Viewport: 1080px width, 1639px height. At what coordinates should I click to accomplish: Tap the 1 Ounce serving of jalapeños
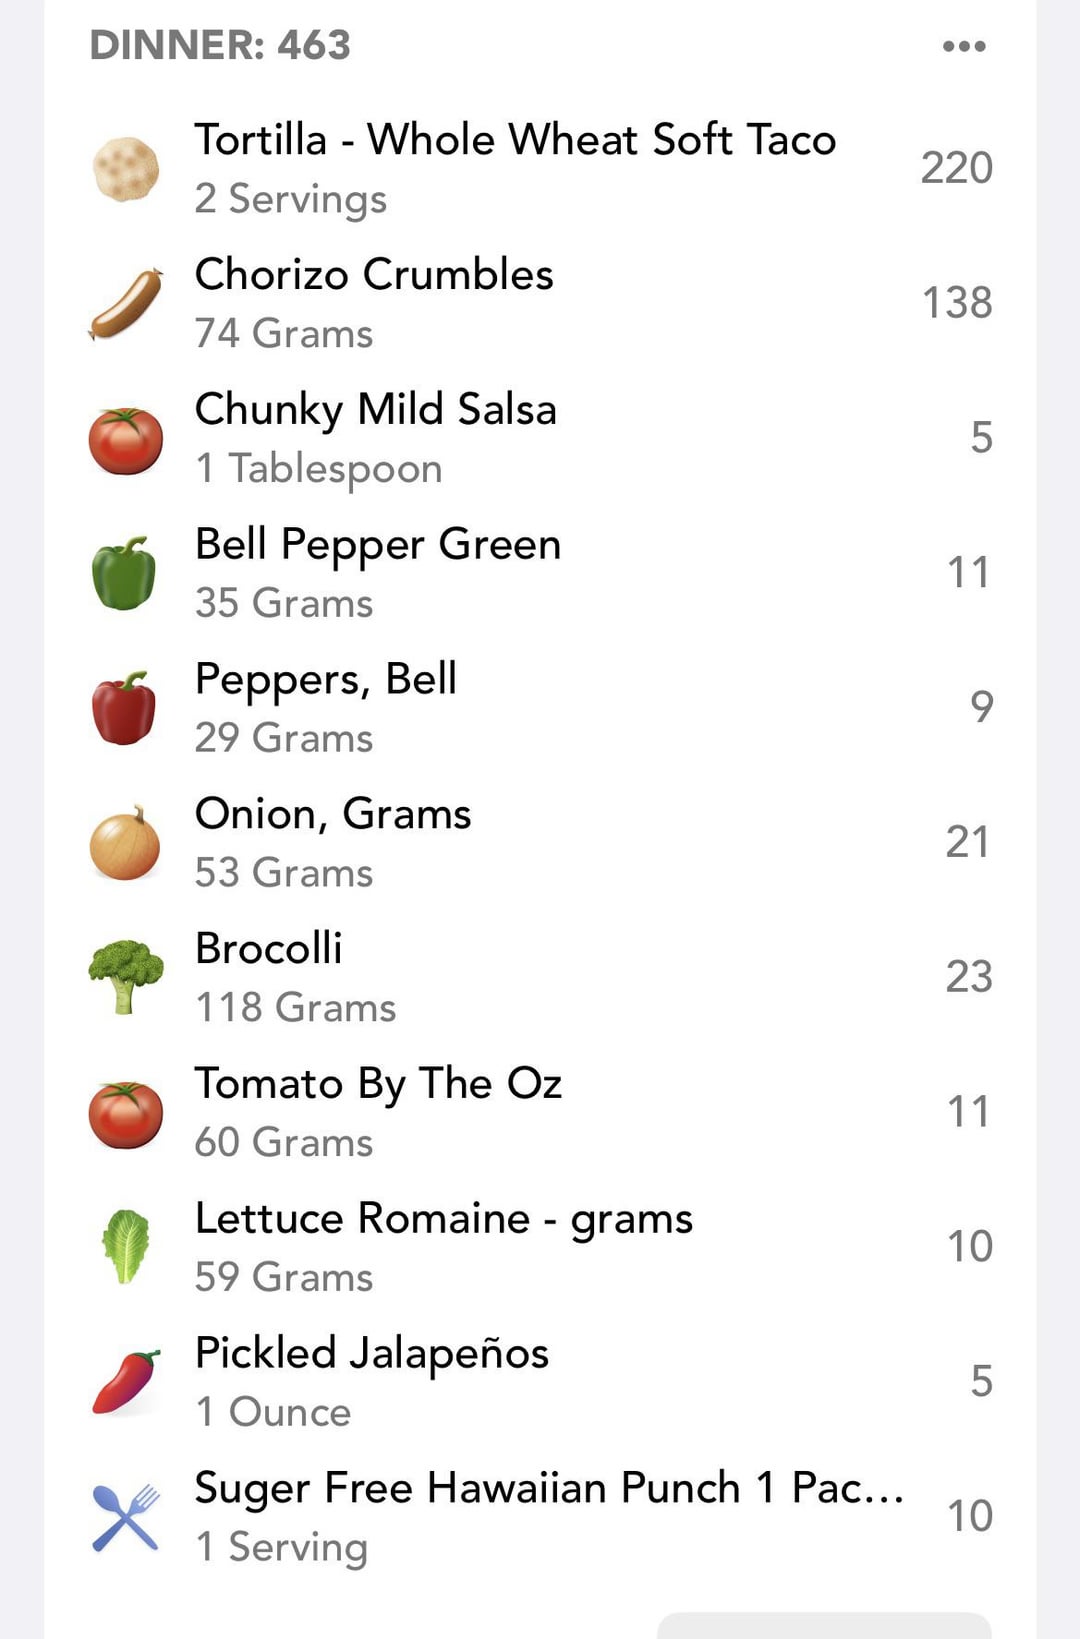click(274, 1412)
